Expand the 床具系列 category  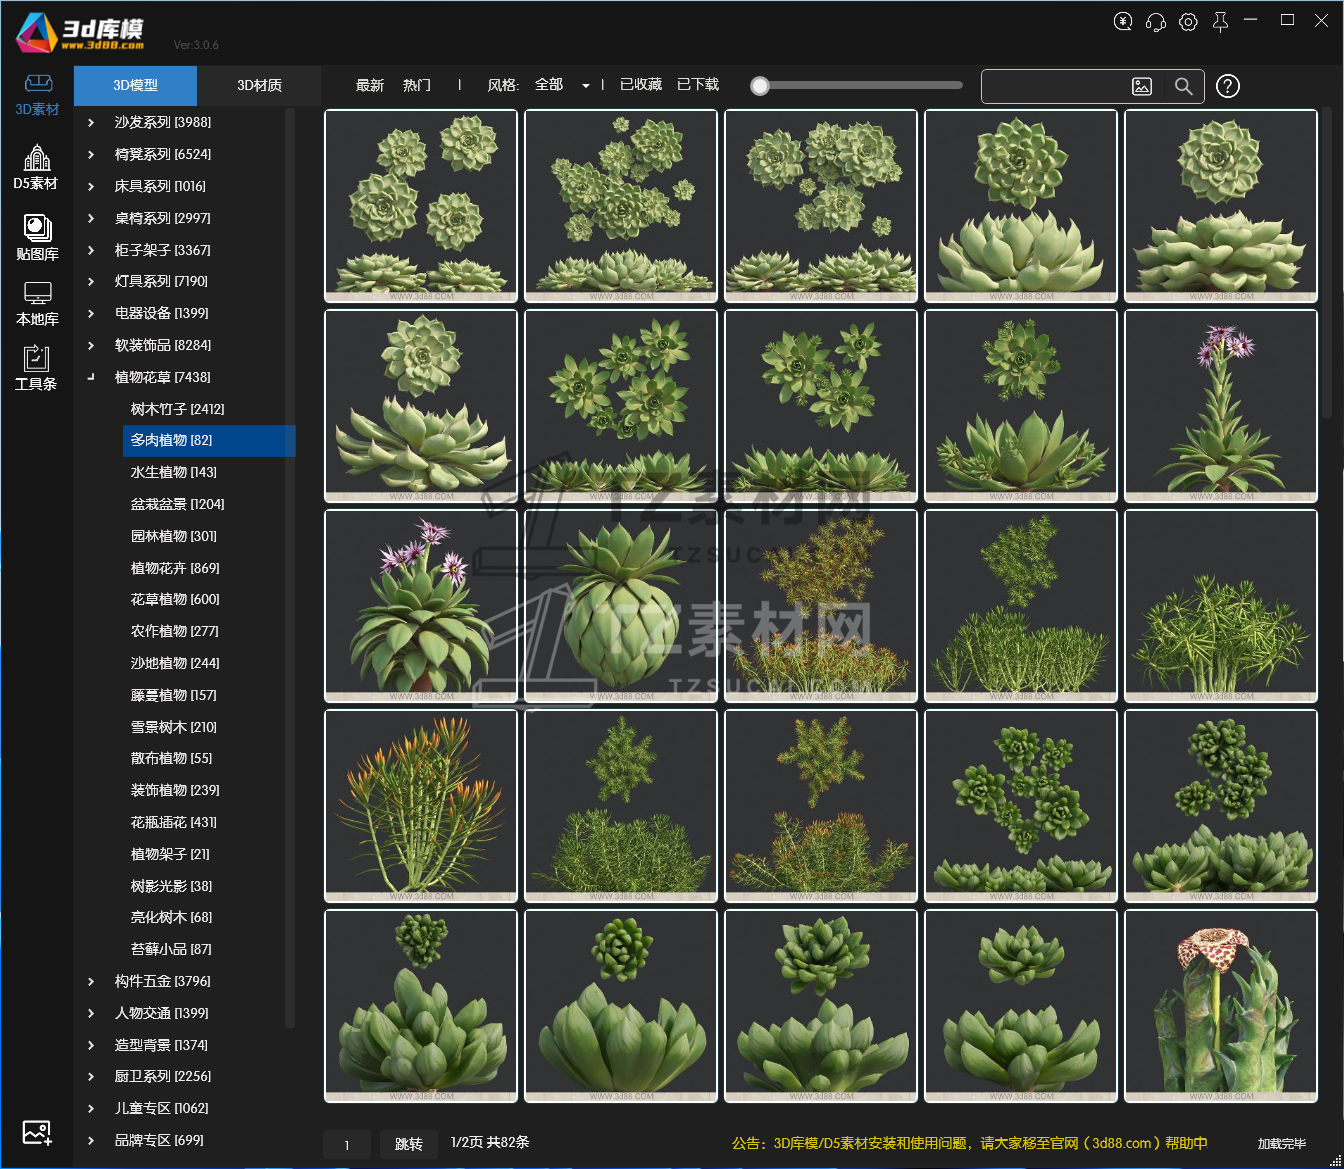91,187
